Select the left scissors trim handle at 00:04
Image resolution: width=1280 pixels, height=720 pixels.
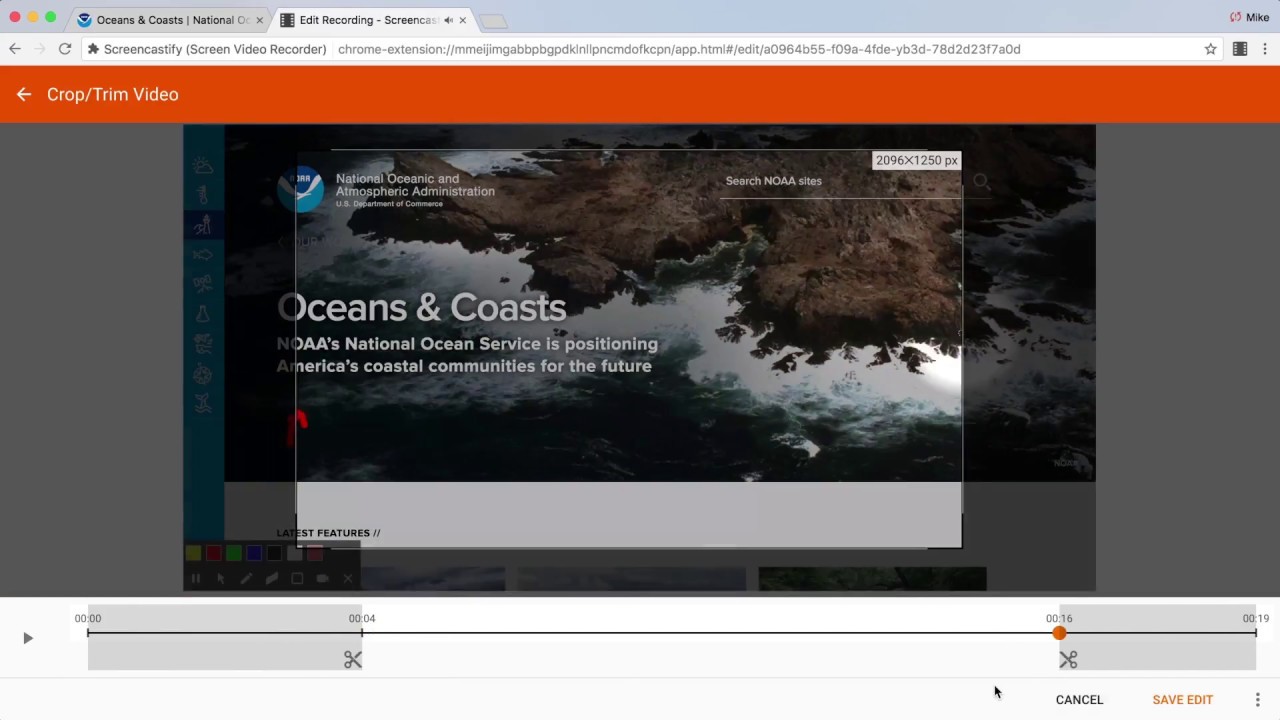tap(353, 660)
